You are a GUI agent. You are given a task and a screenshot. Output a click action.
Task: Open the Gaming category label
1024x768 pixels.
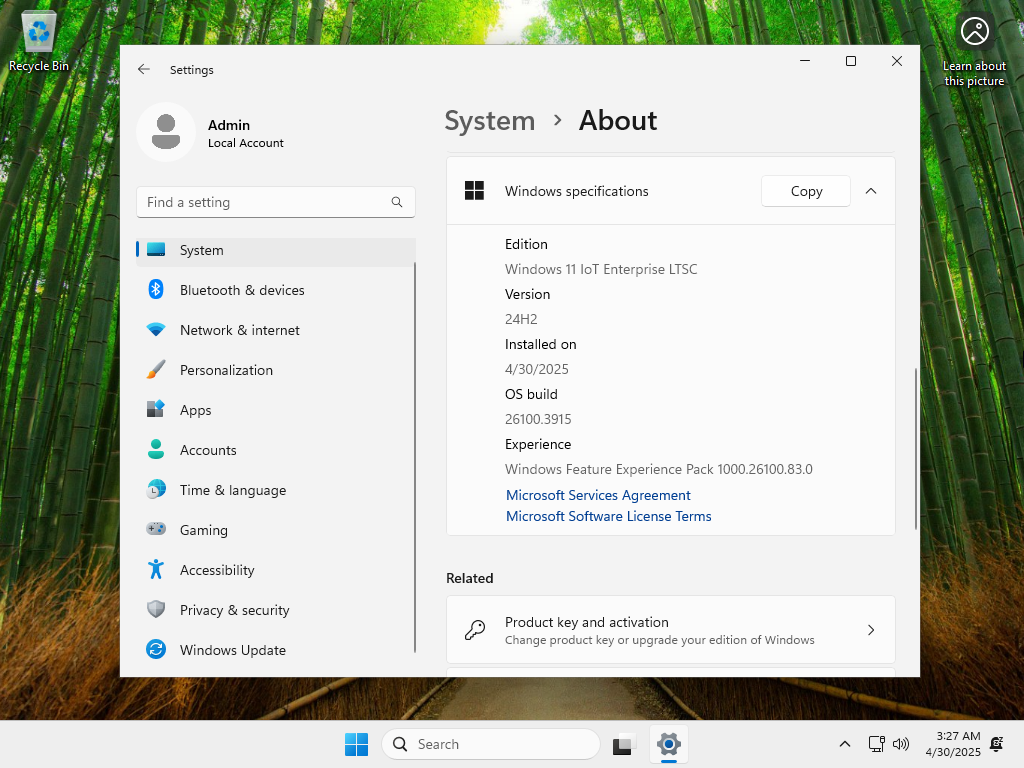click(x=204, y=530)
